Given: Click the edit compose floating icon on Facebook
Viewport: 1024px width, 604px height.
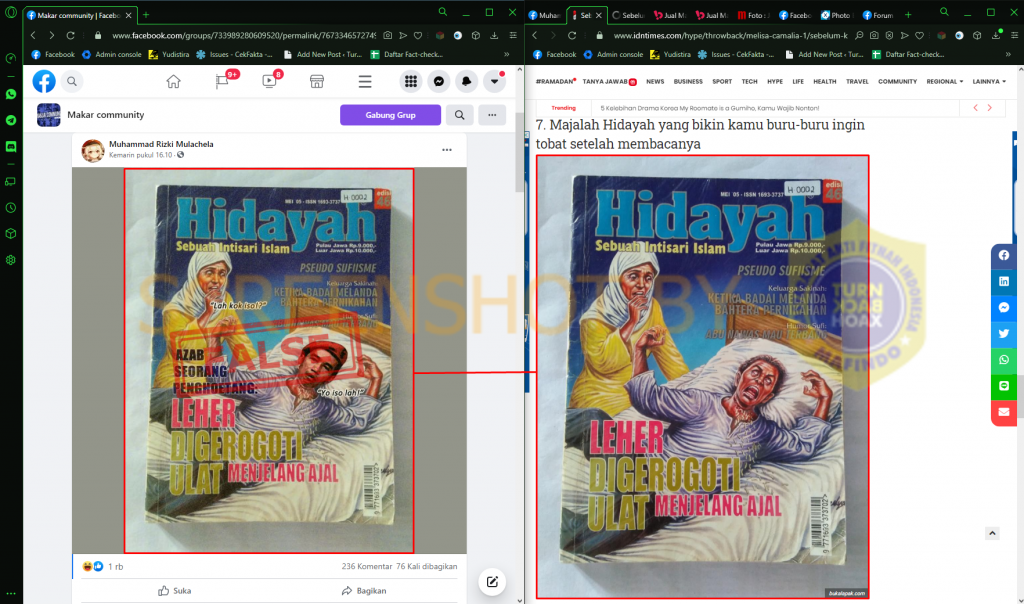Looking at the screenshot, I should coord(492,582).
